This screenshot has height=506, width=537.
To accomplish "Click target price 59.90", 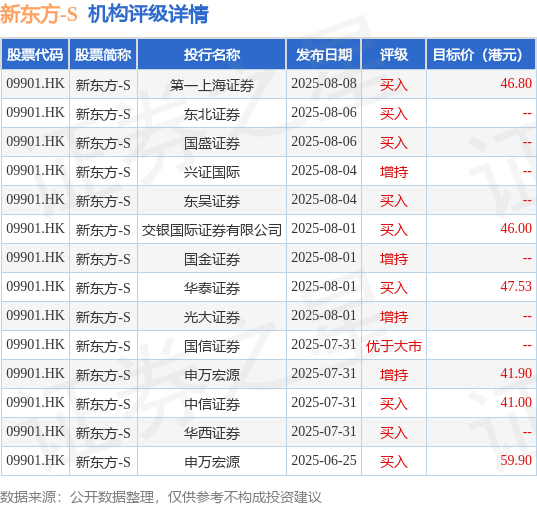I will (516, 460).
